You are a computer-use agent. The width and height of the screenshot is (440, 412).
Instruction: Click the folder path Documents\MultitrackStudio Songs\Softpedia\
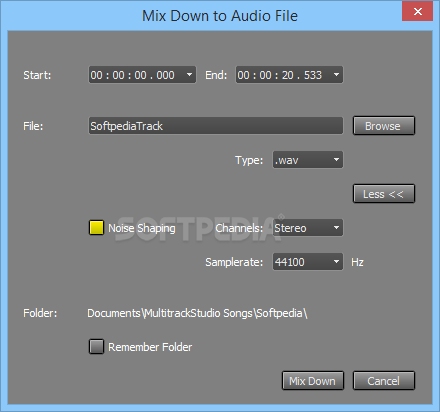[x=197, y=313]
